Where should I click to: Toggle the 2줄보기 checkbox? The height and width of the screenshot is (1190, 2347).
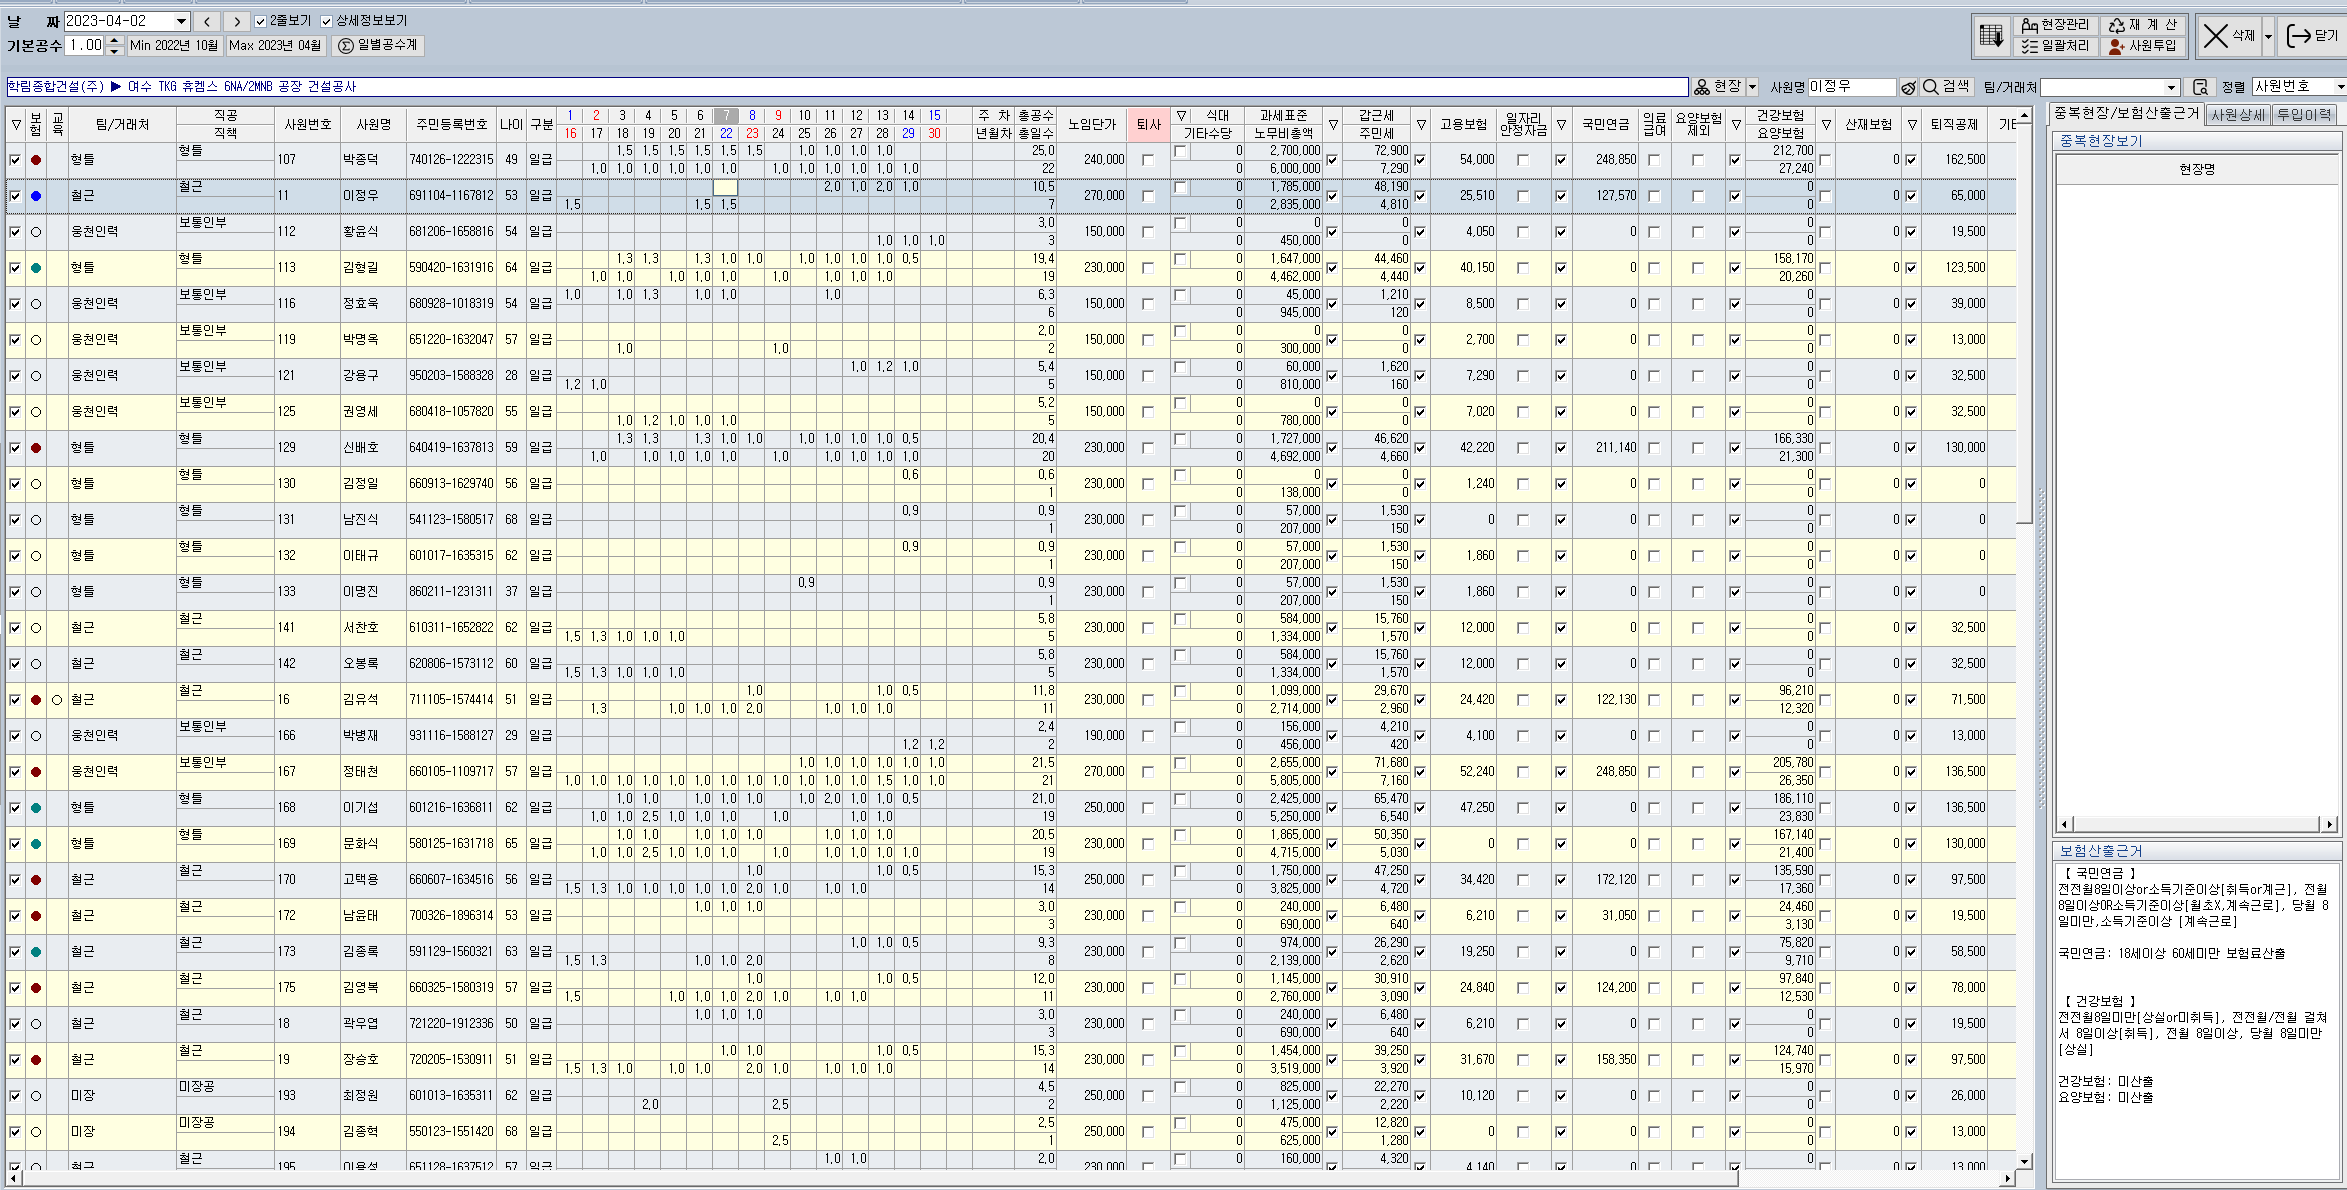261,21
